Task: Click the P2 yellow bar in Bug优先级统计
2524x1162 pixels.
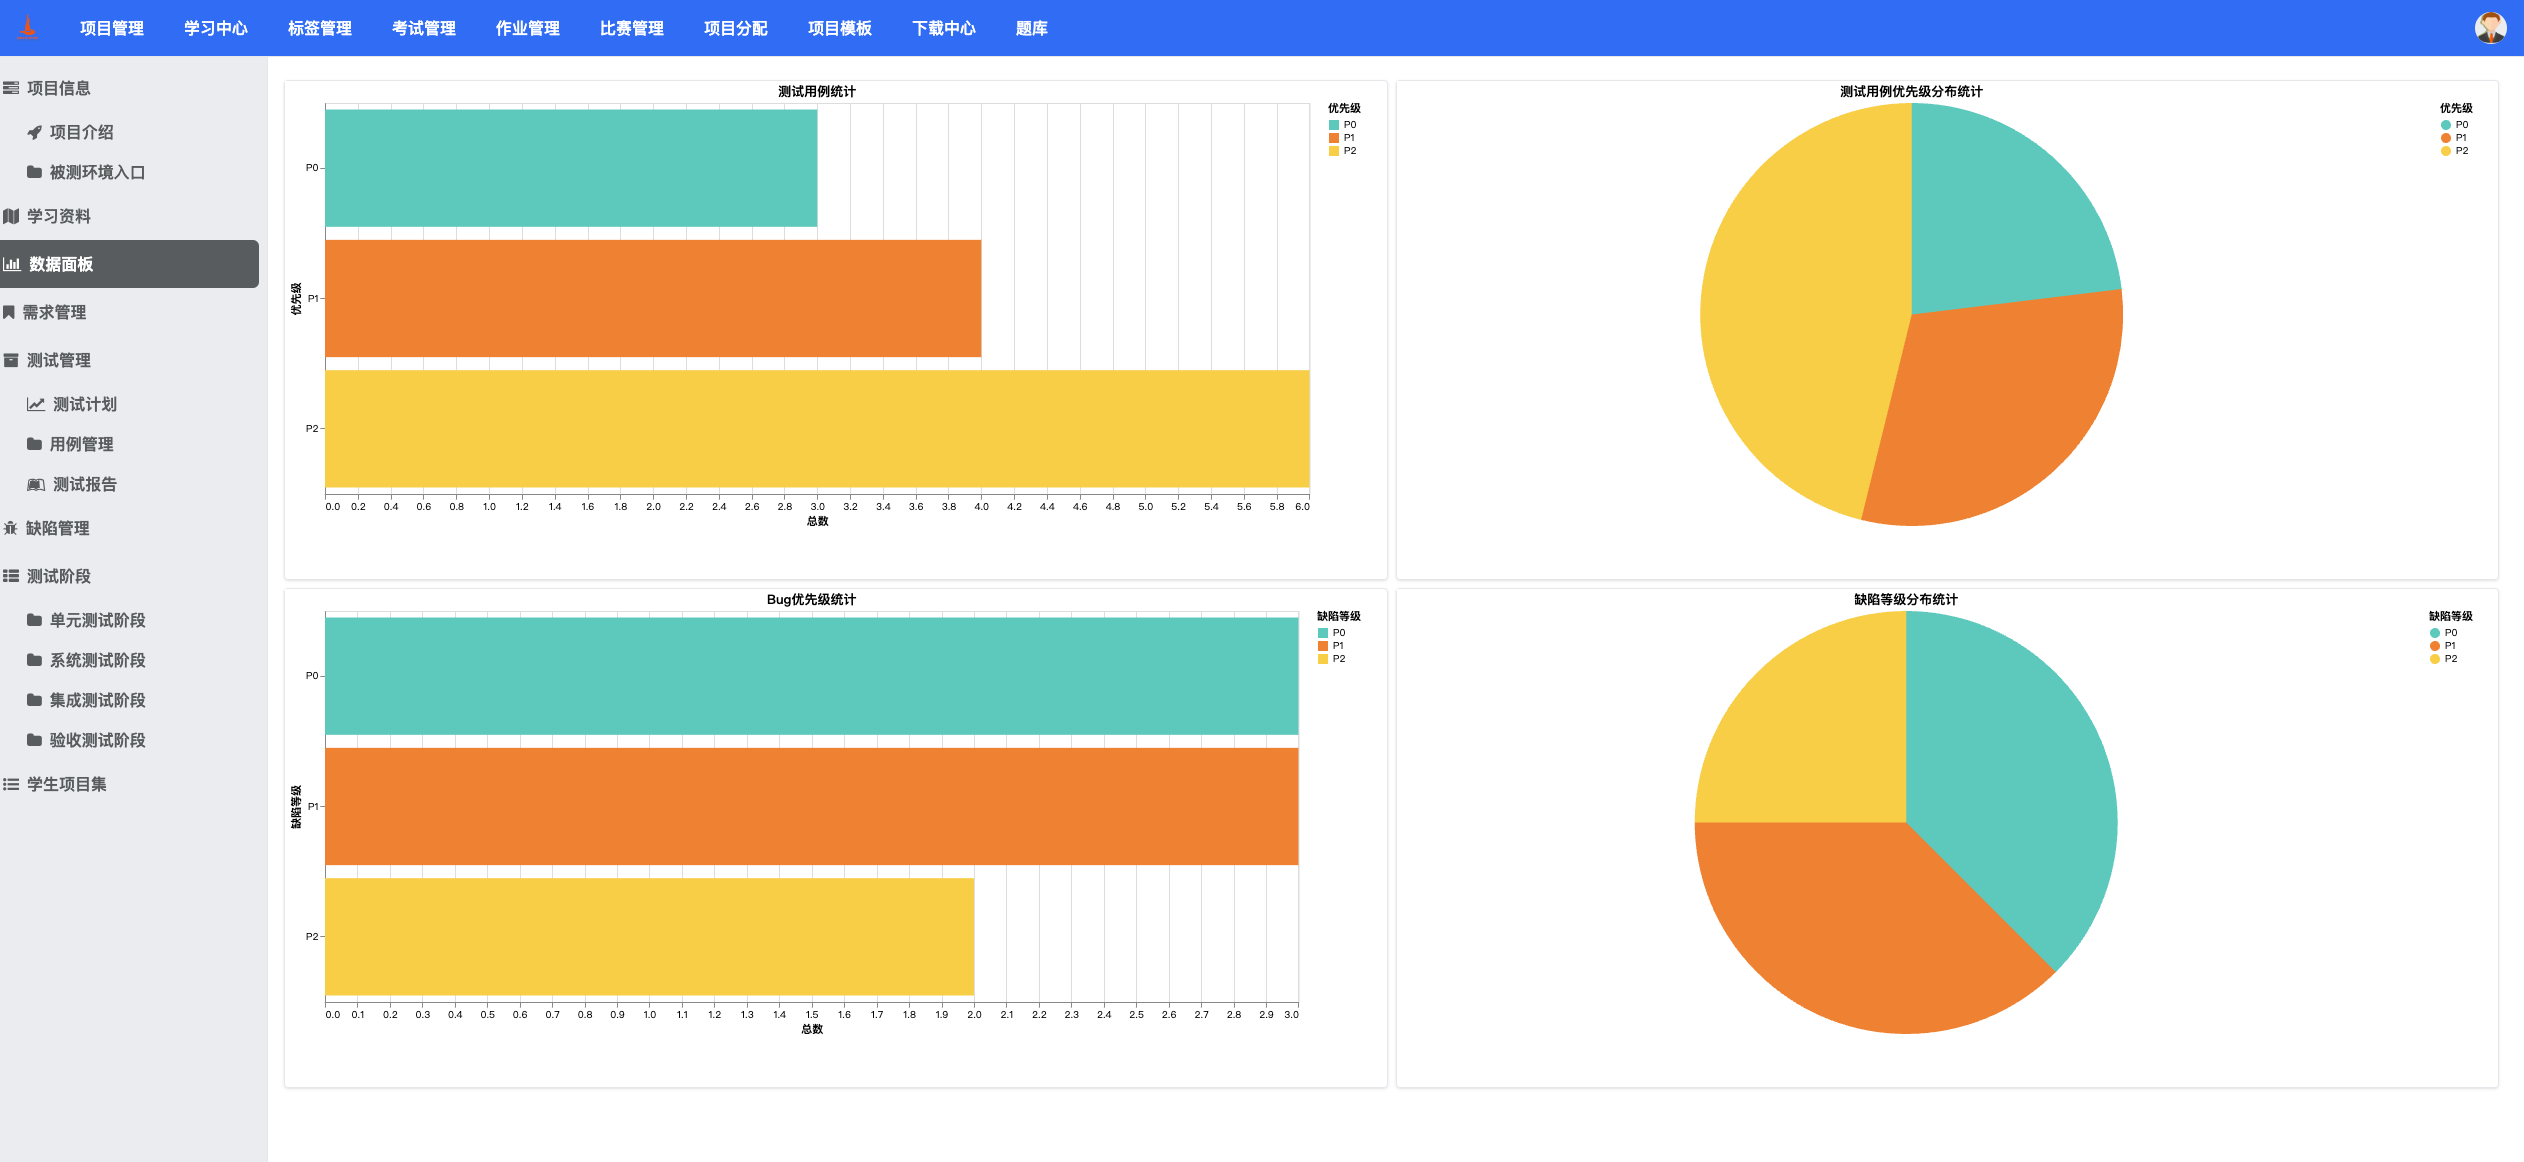Action: 649,937
